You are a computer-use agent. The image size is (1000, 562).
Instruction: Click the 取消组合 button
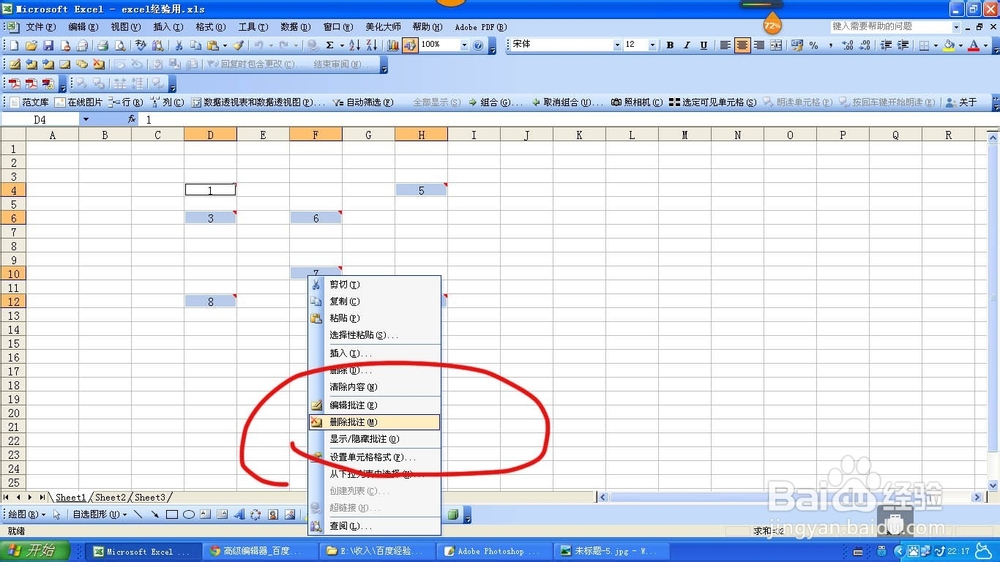coord(567,102)
